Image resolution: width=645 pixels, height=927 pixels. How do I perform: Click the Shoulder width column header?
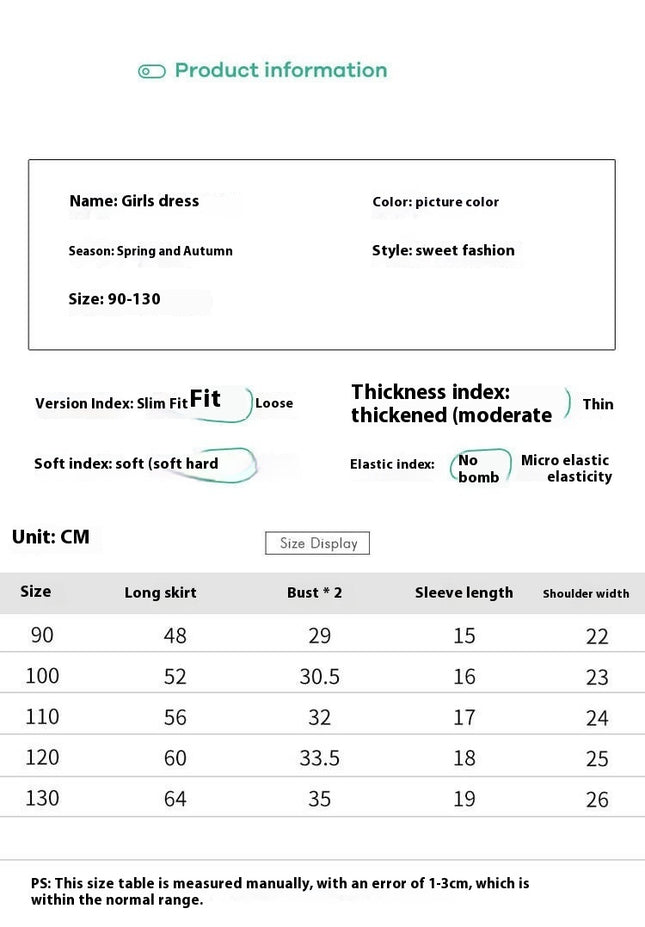(586, 594)
